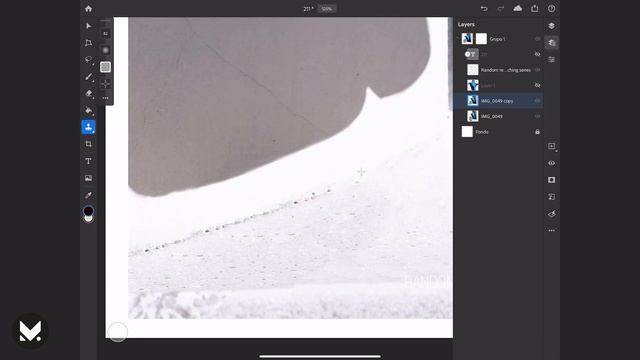
Task: Undo the last action
Action: [x=484, y=9]
